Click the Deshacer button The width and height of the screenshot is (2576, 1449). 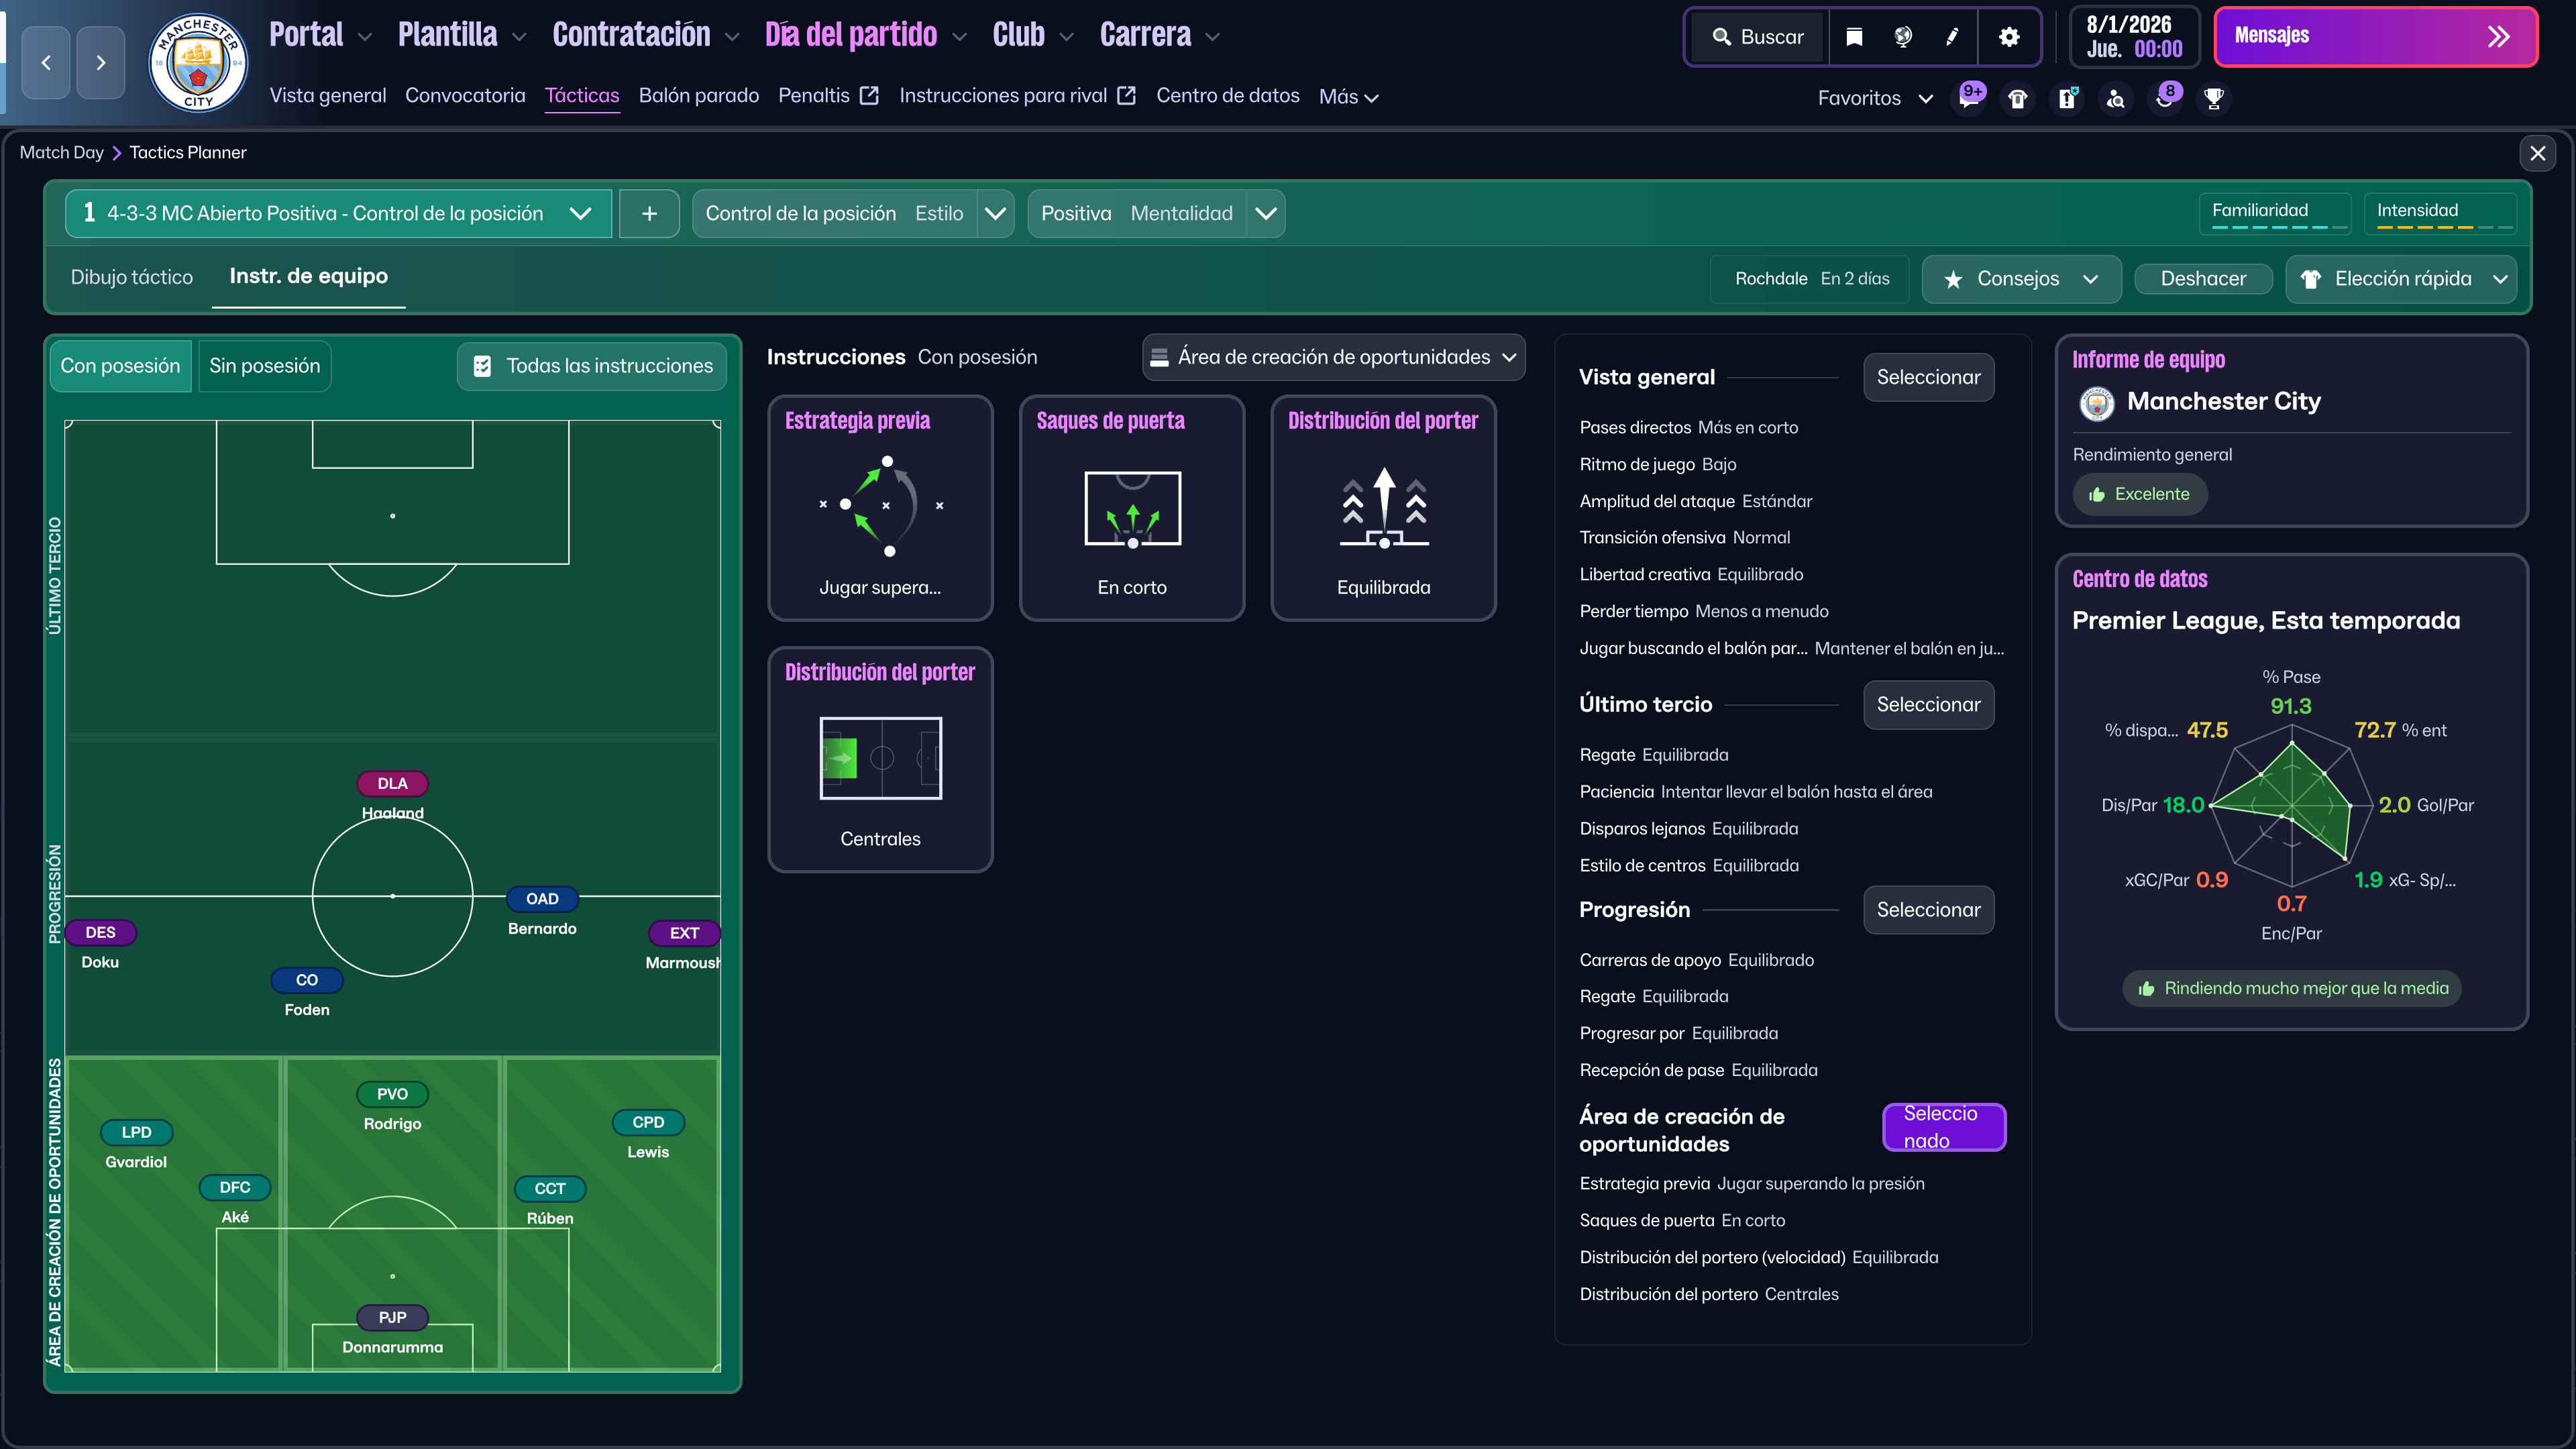pos(2203,279)
